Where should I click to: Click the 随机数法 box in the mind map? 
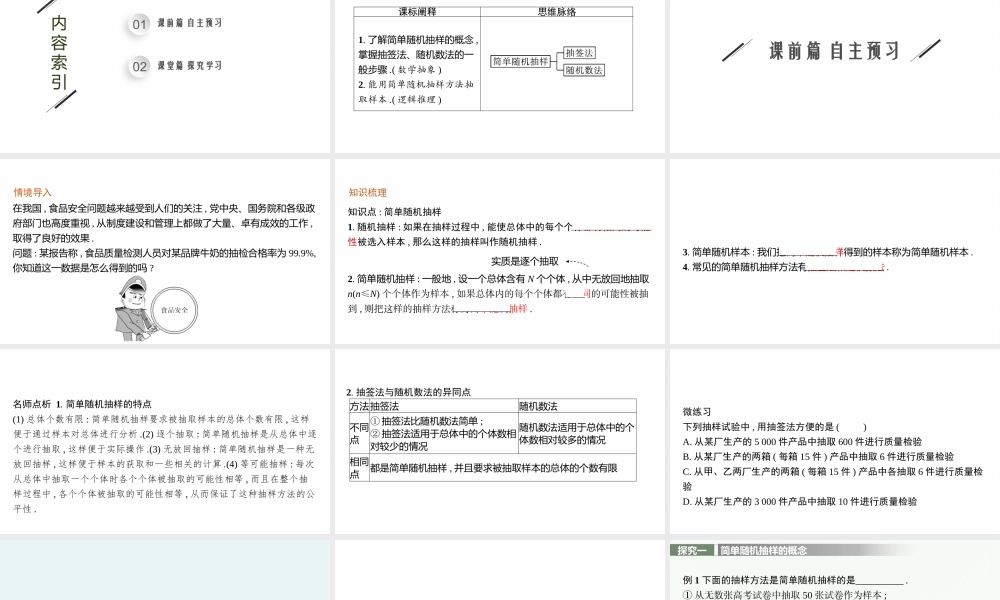pos(585,69)
